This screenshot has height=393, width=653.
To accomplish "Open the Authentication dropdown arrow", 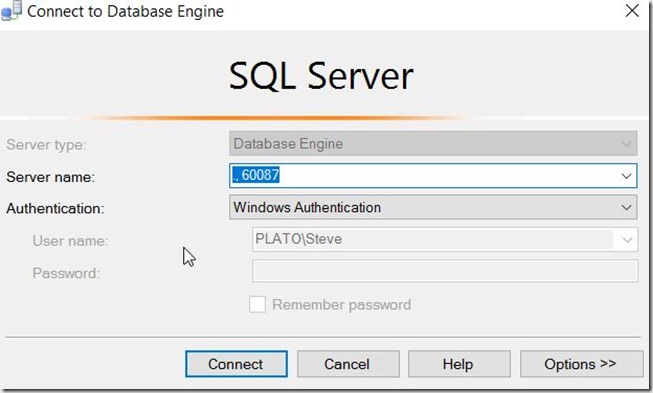I will [626, 207].
